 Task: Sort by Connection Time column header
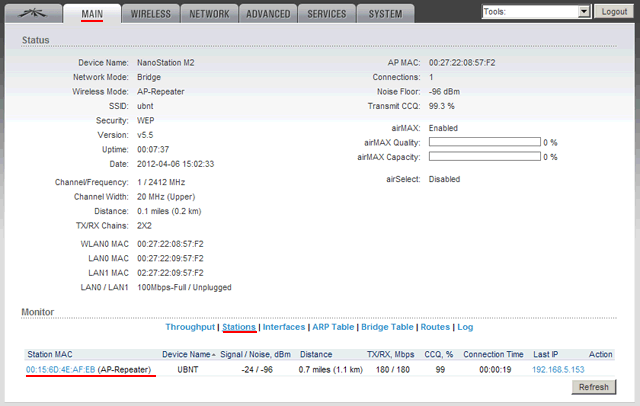coord(493,354)
